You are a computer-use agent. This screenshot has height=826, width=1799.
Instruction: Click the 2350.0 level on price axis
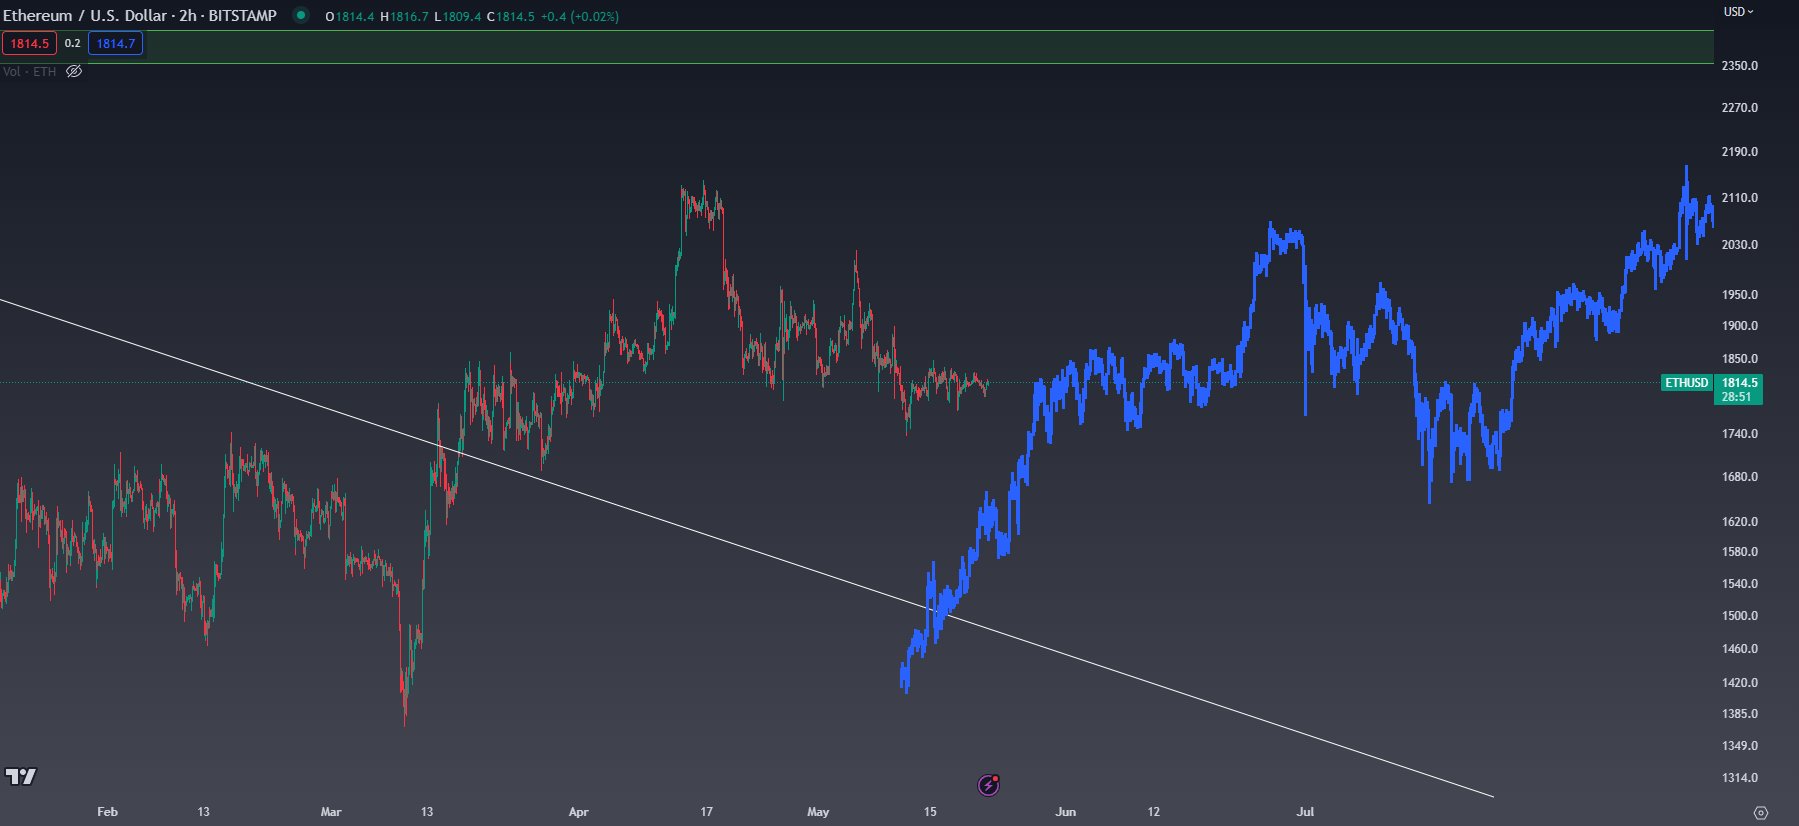tap(1739, 65)
